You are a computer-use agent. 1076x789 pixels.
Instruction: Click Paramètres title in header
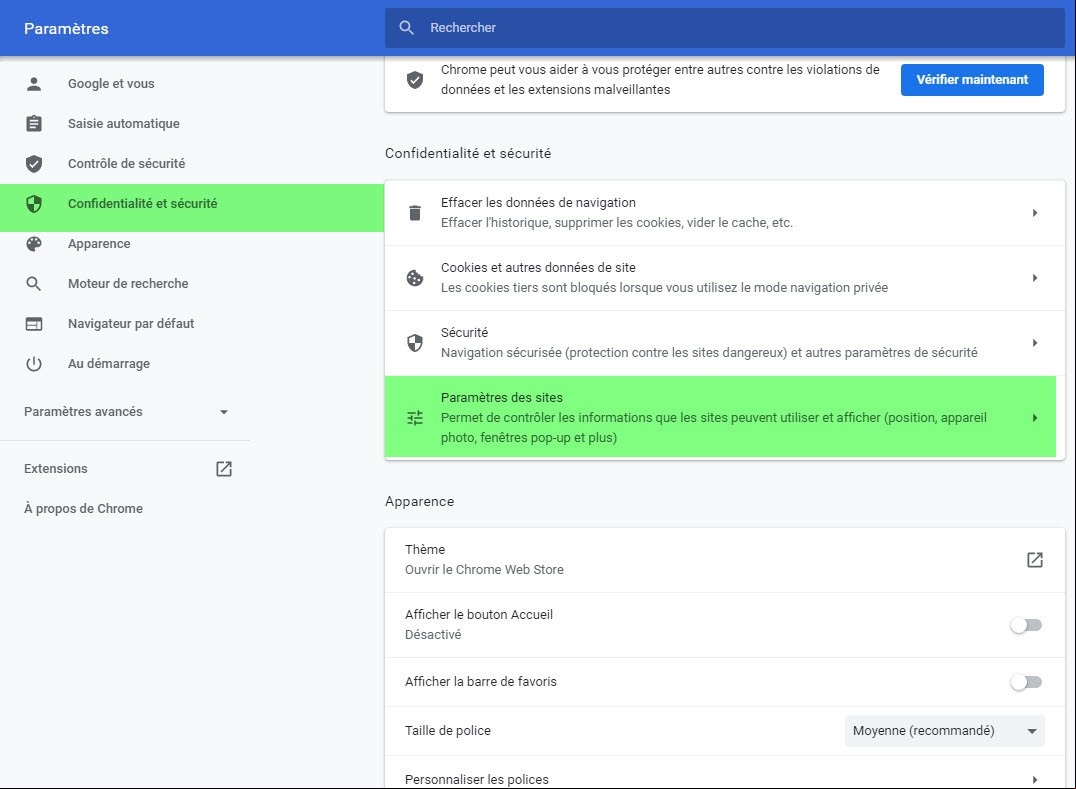(66, 29)
